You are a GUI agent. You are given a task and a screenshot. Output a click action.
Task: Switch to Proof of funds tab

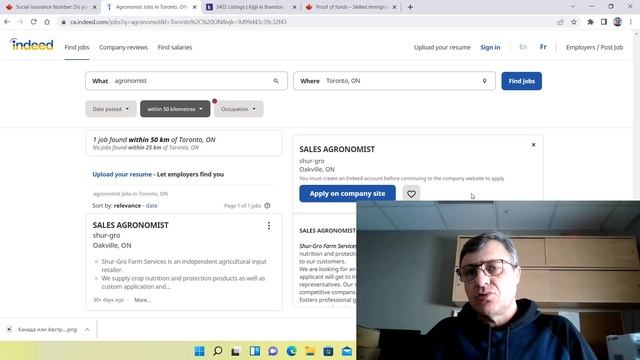pos(350,7)
